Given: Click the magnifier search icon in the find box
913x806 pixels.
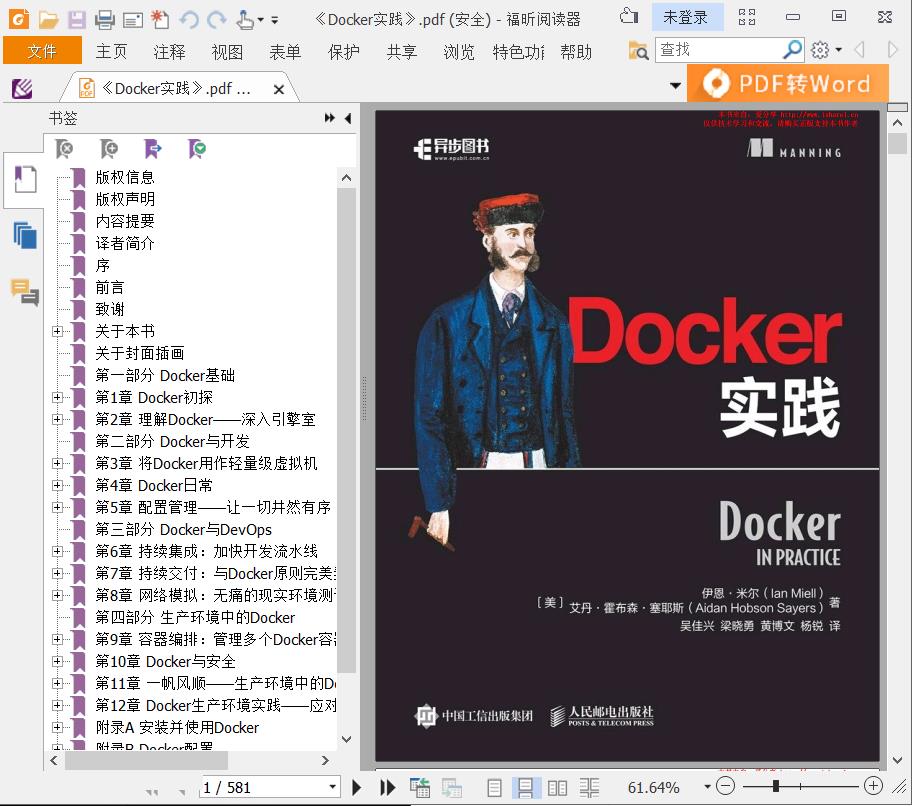Looking at the screenshot, I should pyautogui.click(x=792, y=50).
